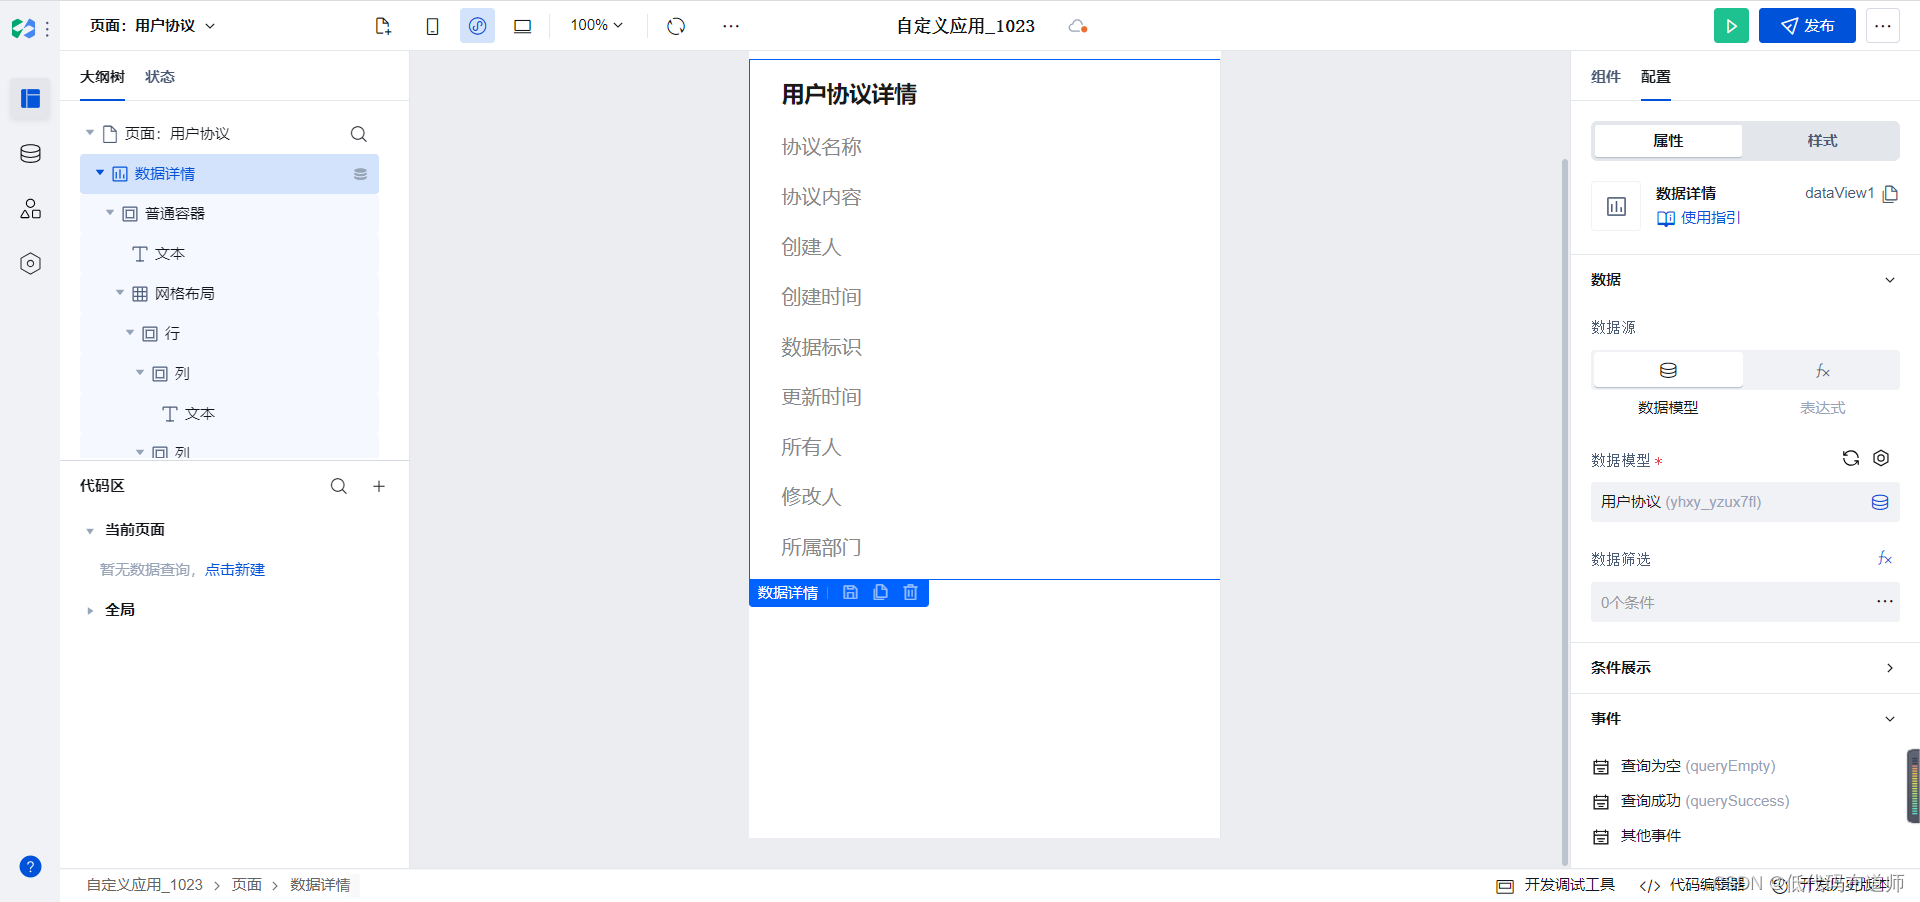Open the top-right more actions menu
Image resolution: width=1920 pixels, height=902 pixels.
pos(1883,26)
